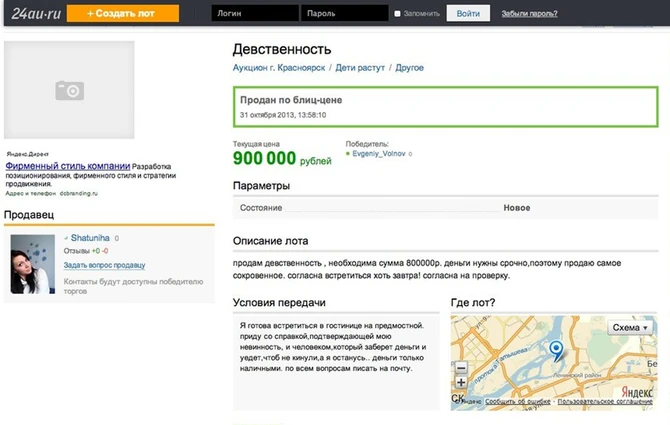This screenshot has width=670, height=425.
Task: Click the 24au.ru site logo
Action: click(33, 13)
